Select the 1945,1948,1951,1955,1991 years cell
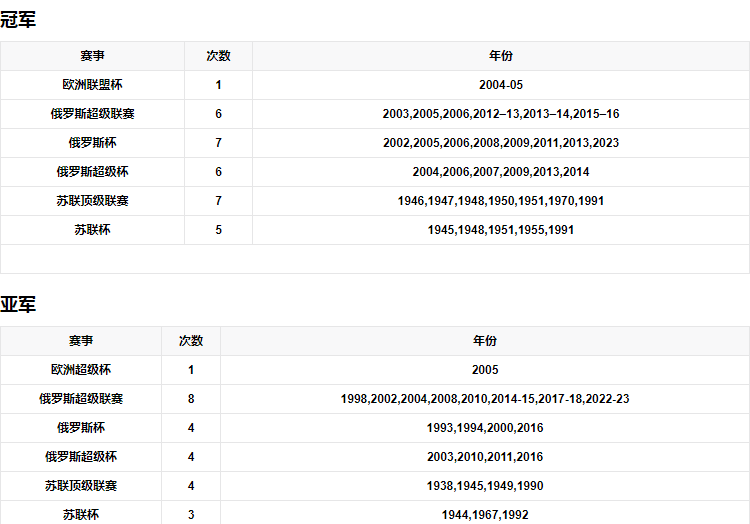The width and height of the screenshot is (750, 524). [500, 230]
